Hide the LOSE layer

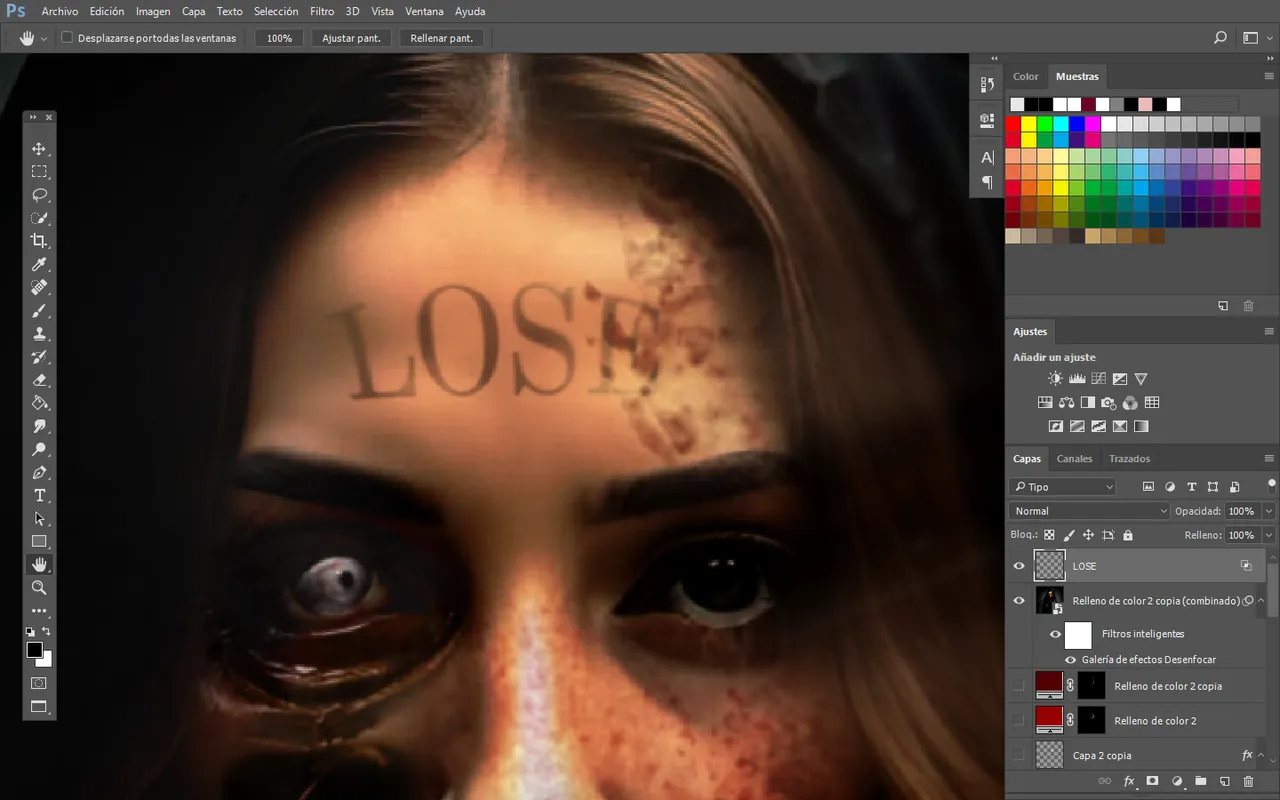coord(1019,566)
